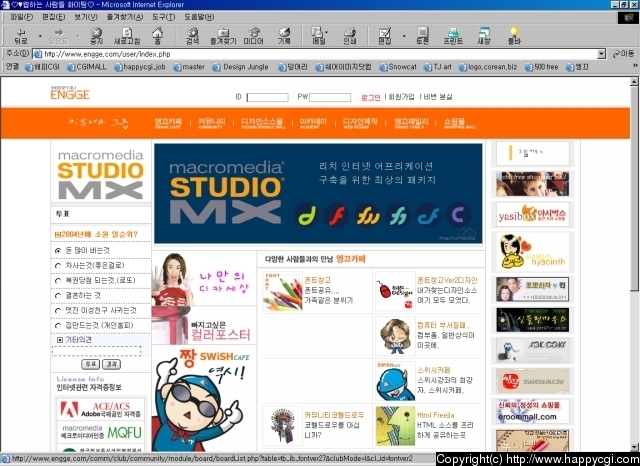
Task: Click the 폰트창고Ver2디자인 cafe link
Action: point(447,280)
